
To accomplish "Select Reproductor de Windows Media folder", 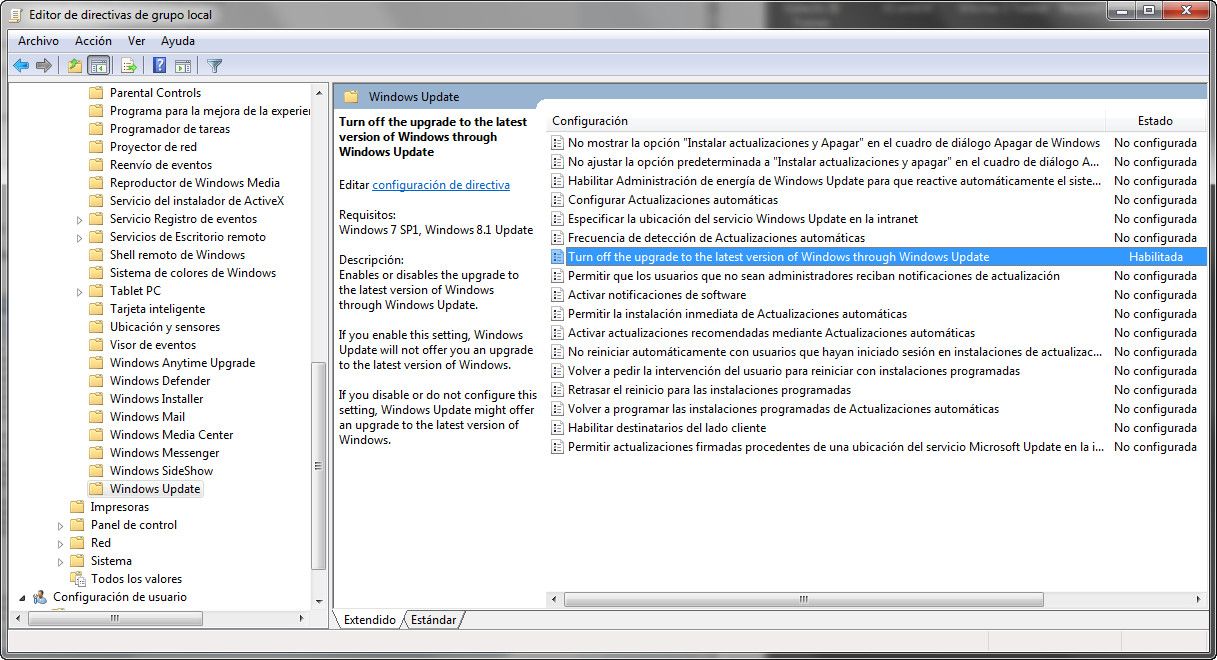I will 194,183.
